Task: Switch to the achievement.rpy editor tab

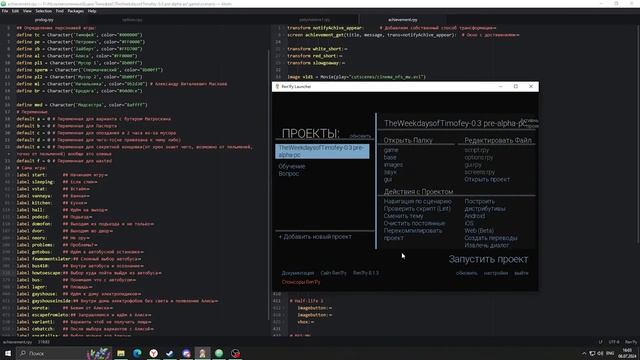Action: (x=402, y=20)
